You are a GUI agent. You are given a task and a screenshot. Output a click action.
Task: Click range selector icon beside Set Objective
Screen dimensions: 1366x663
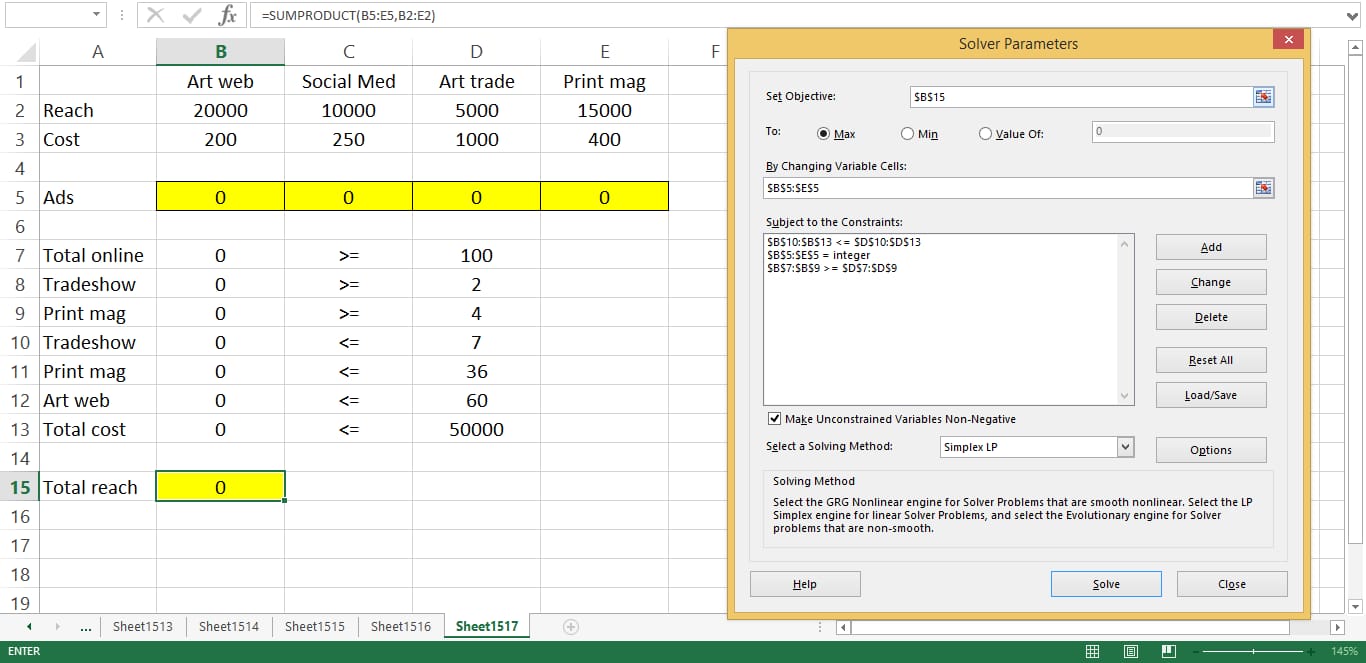pos(1263,96)
